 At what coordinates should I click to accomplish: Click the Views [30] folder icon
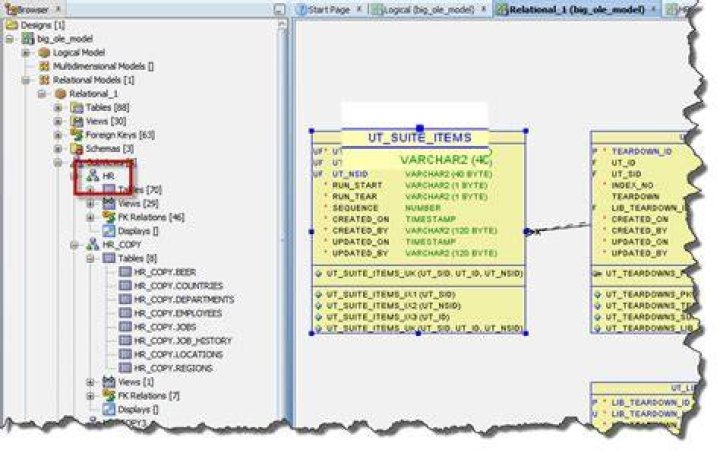tap(76, 121)
